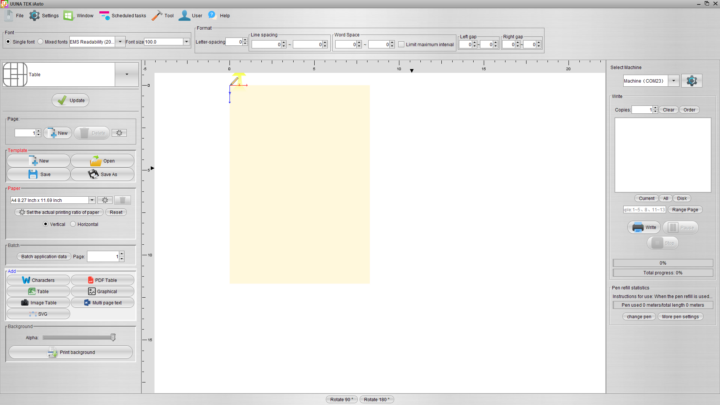Open a template with folder icon
Viewport: 720px width, 405px height.
pos(102,161)
